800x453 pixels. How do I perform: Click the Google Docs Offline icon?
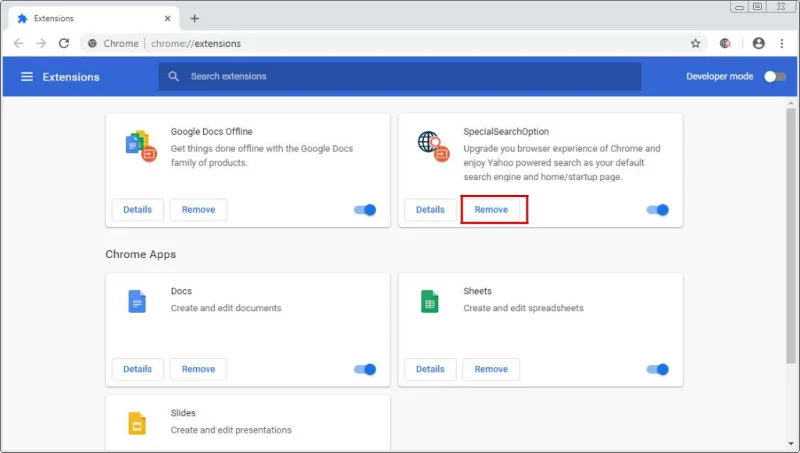point(140,145)
